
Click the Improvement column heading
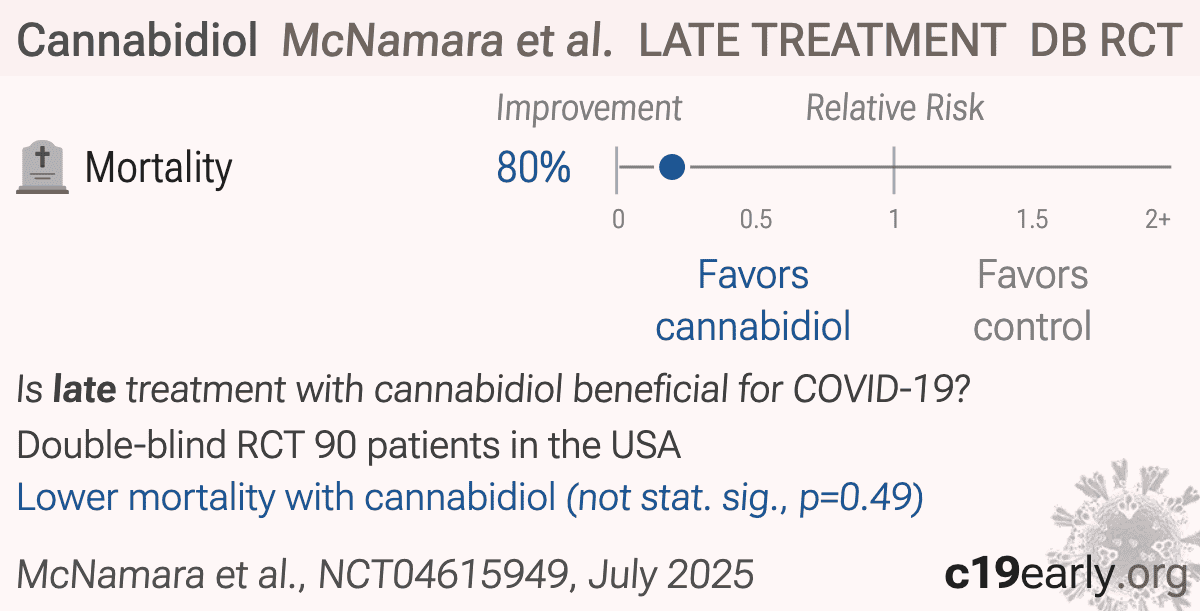[589, 108]
